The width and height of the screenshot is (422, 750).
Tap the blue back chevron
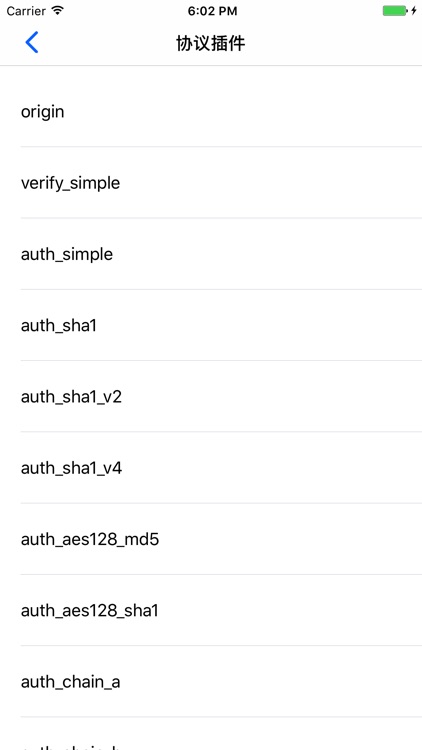[32, 42]
